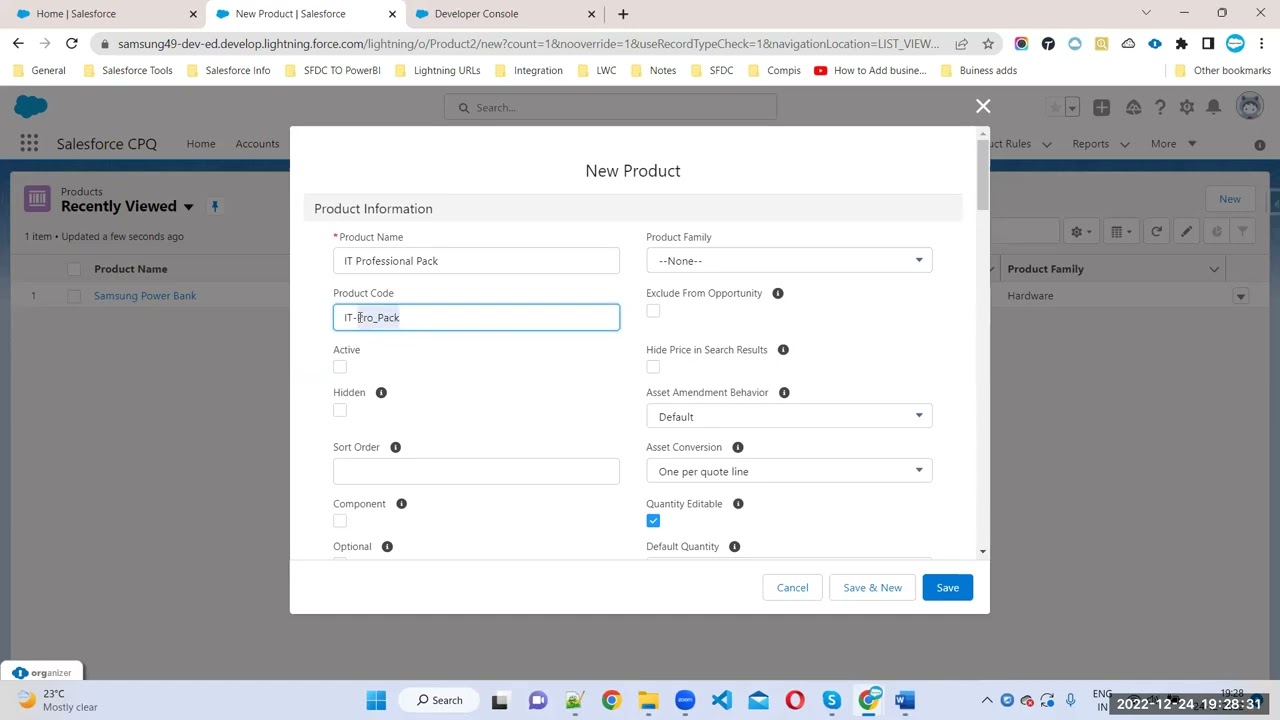
Task: Open Windows taskbar Search
Action: 440,700
